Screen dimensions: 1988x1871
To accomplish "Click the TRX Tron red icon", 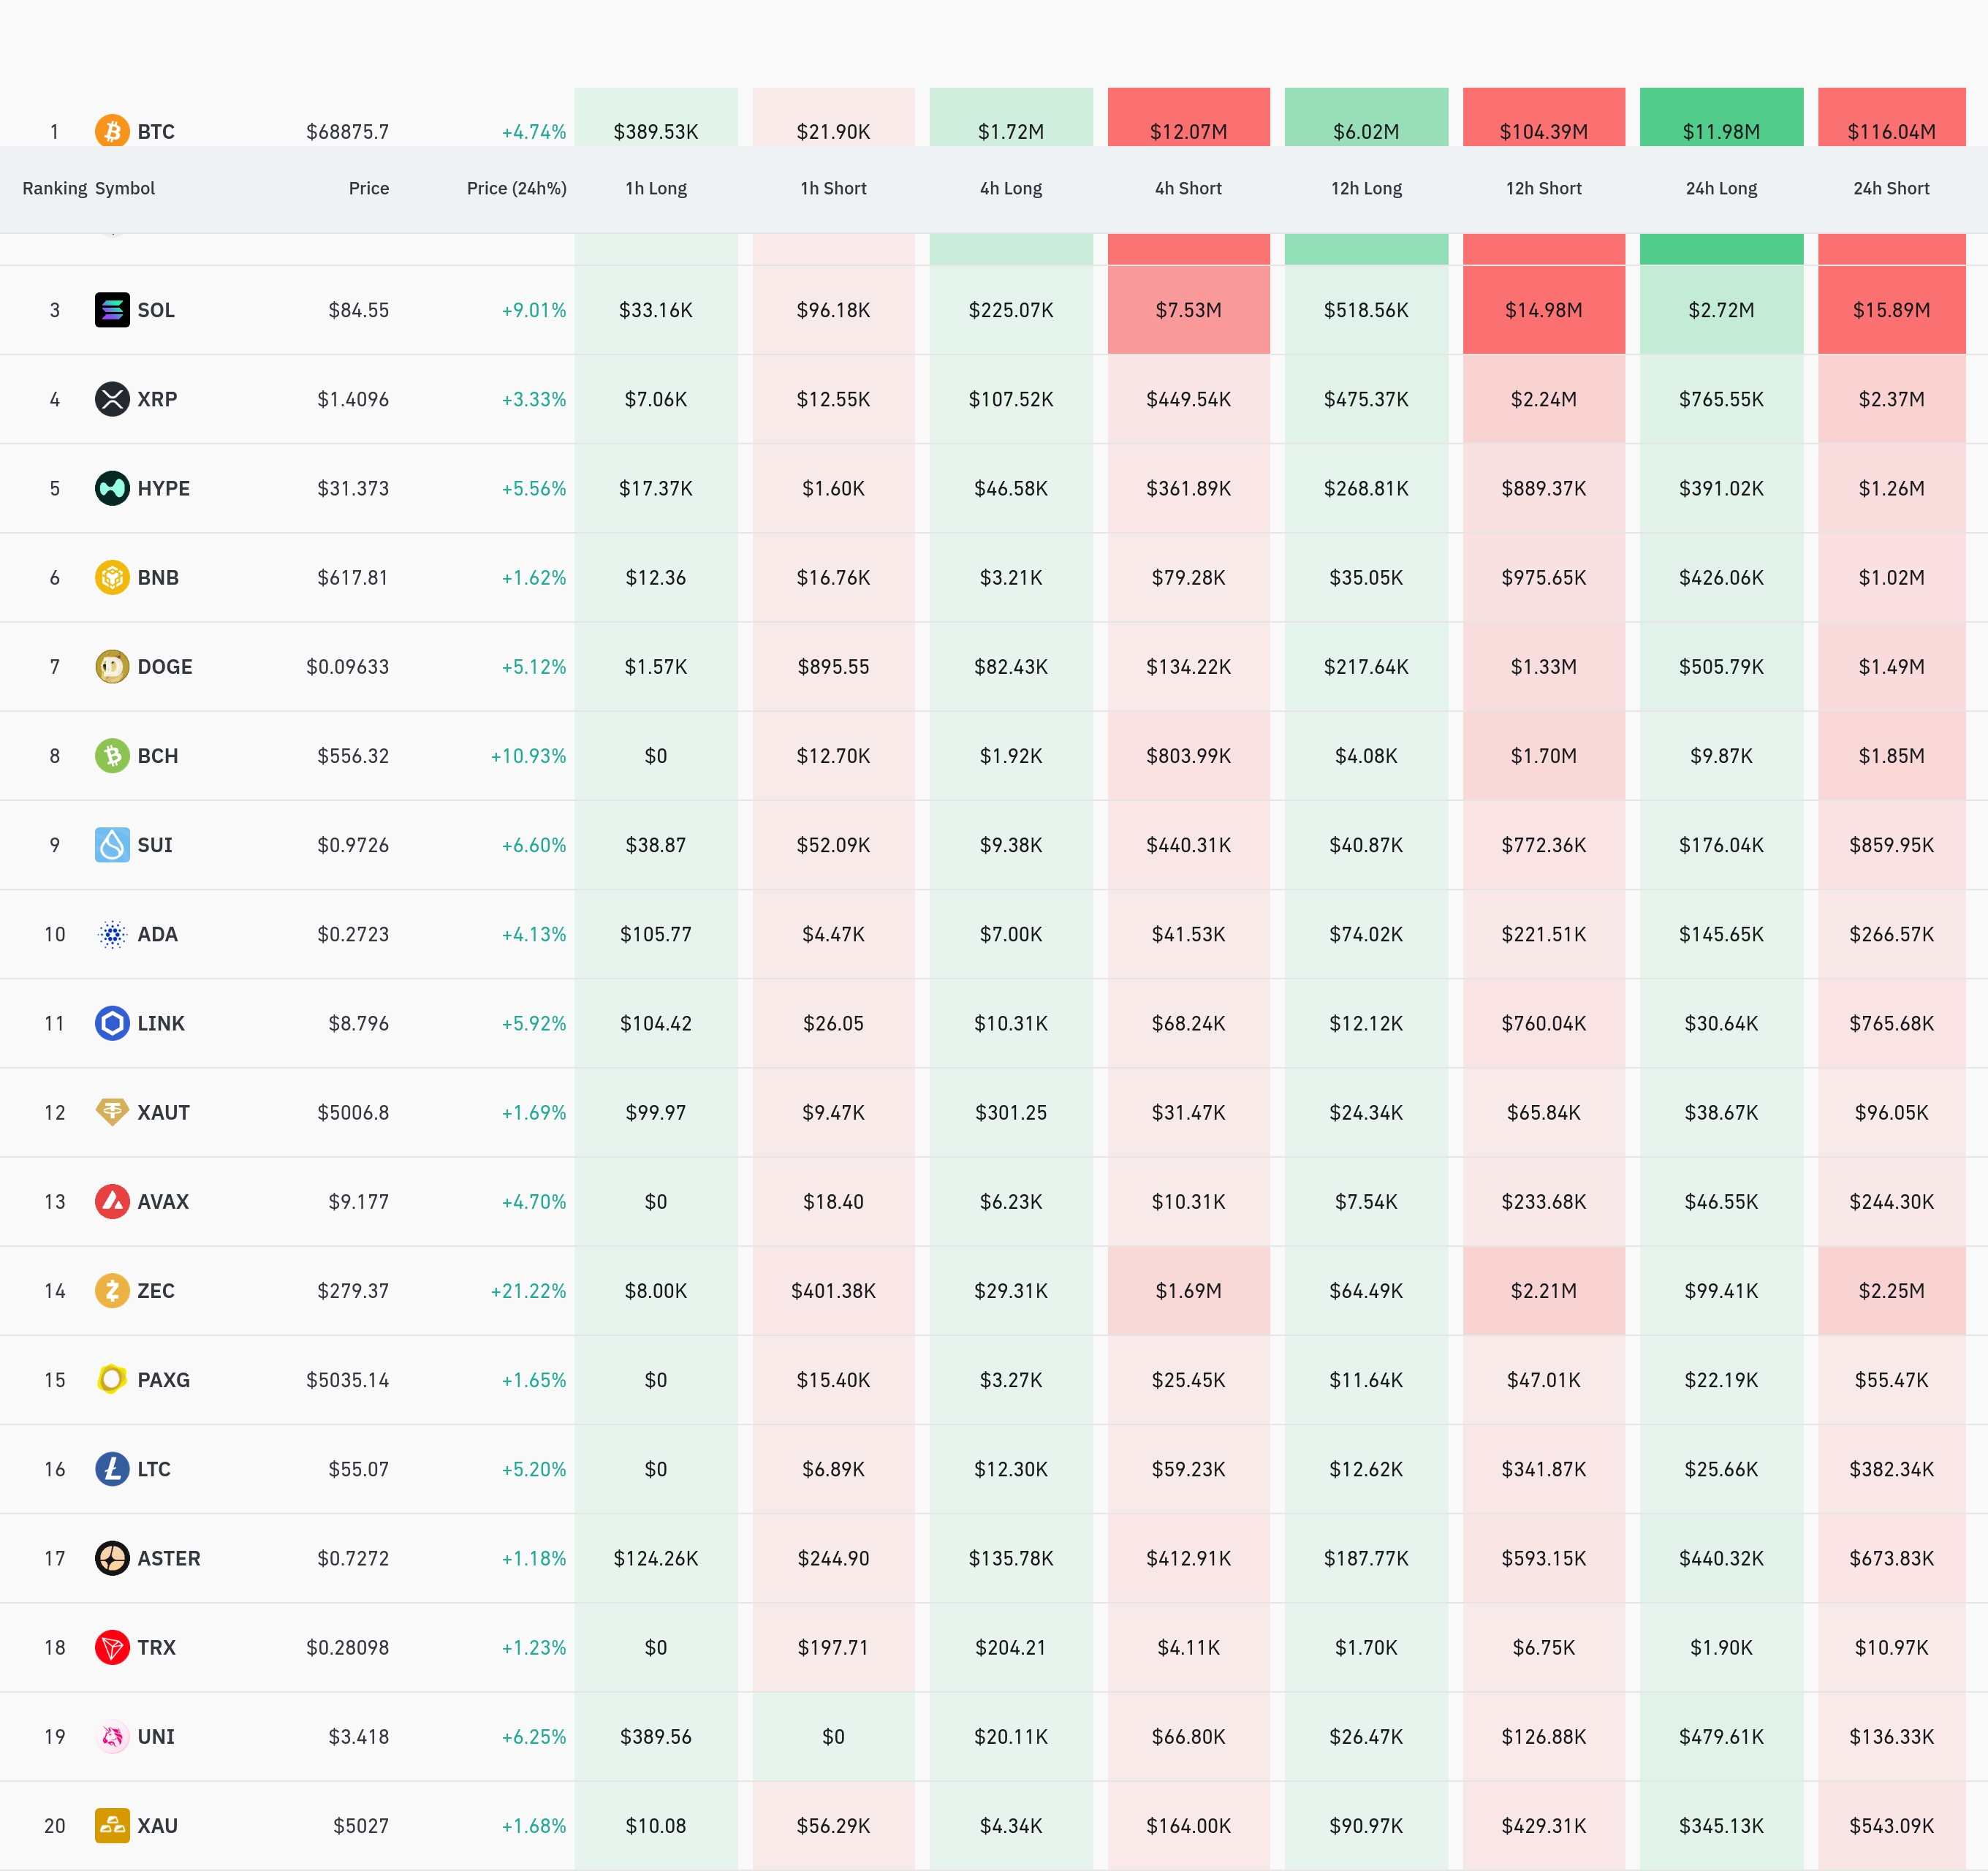I will pyautogui.click(x=112, y=1647).
